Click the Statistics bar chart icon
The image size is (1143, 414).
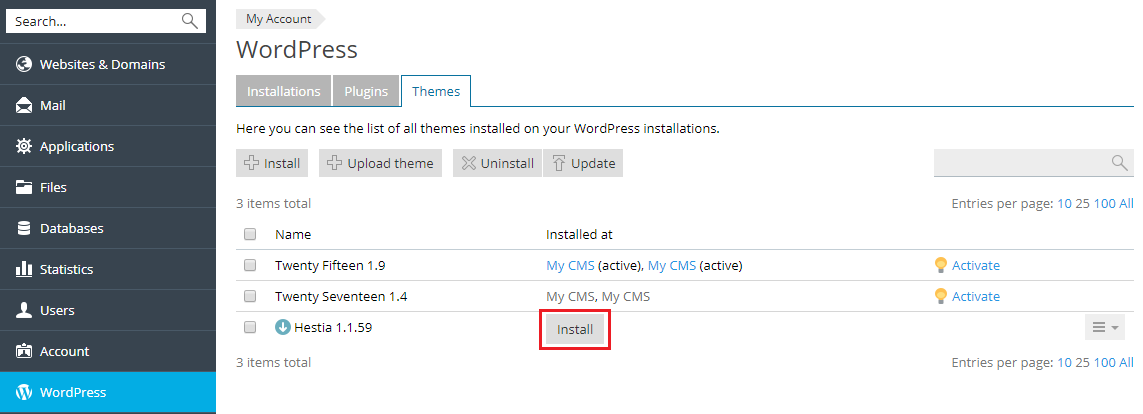pos(24,269)
